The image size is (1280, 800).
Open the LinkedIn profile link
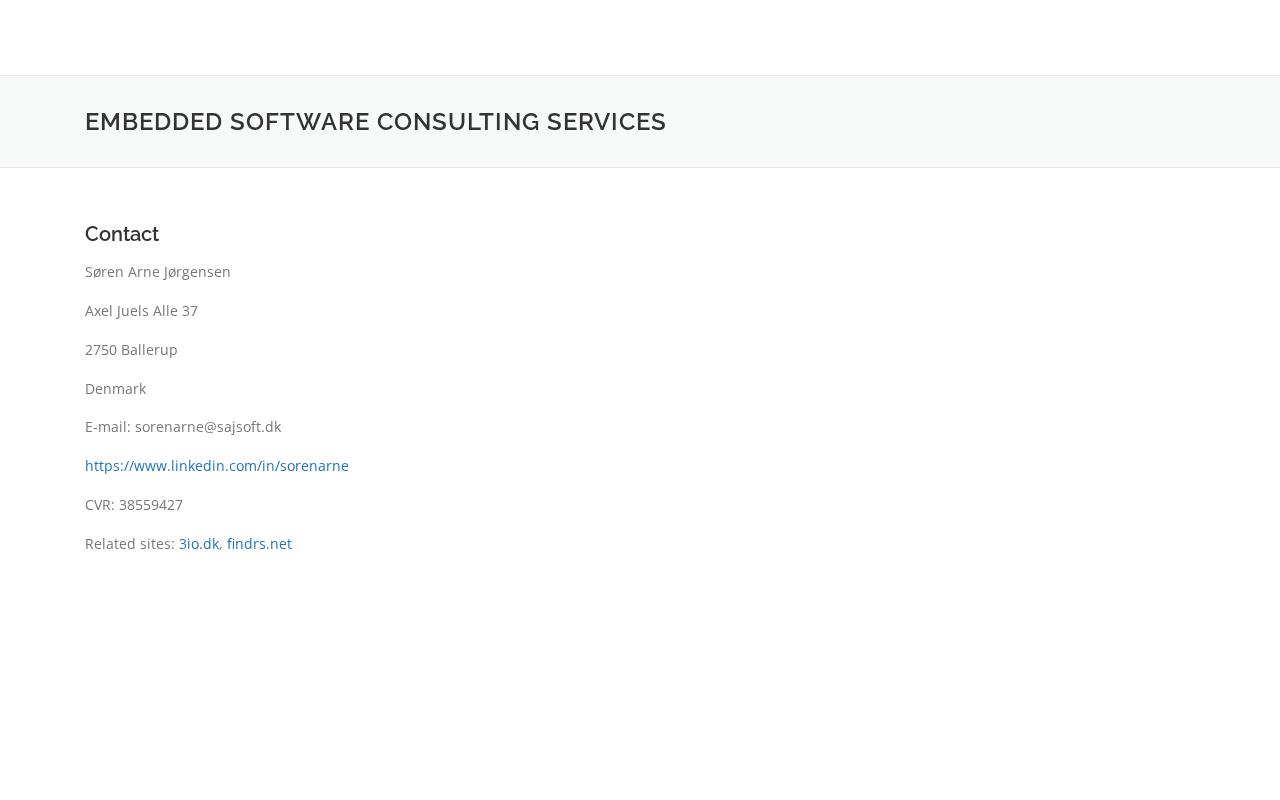217,466
